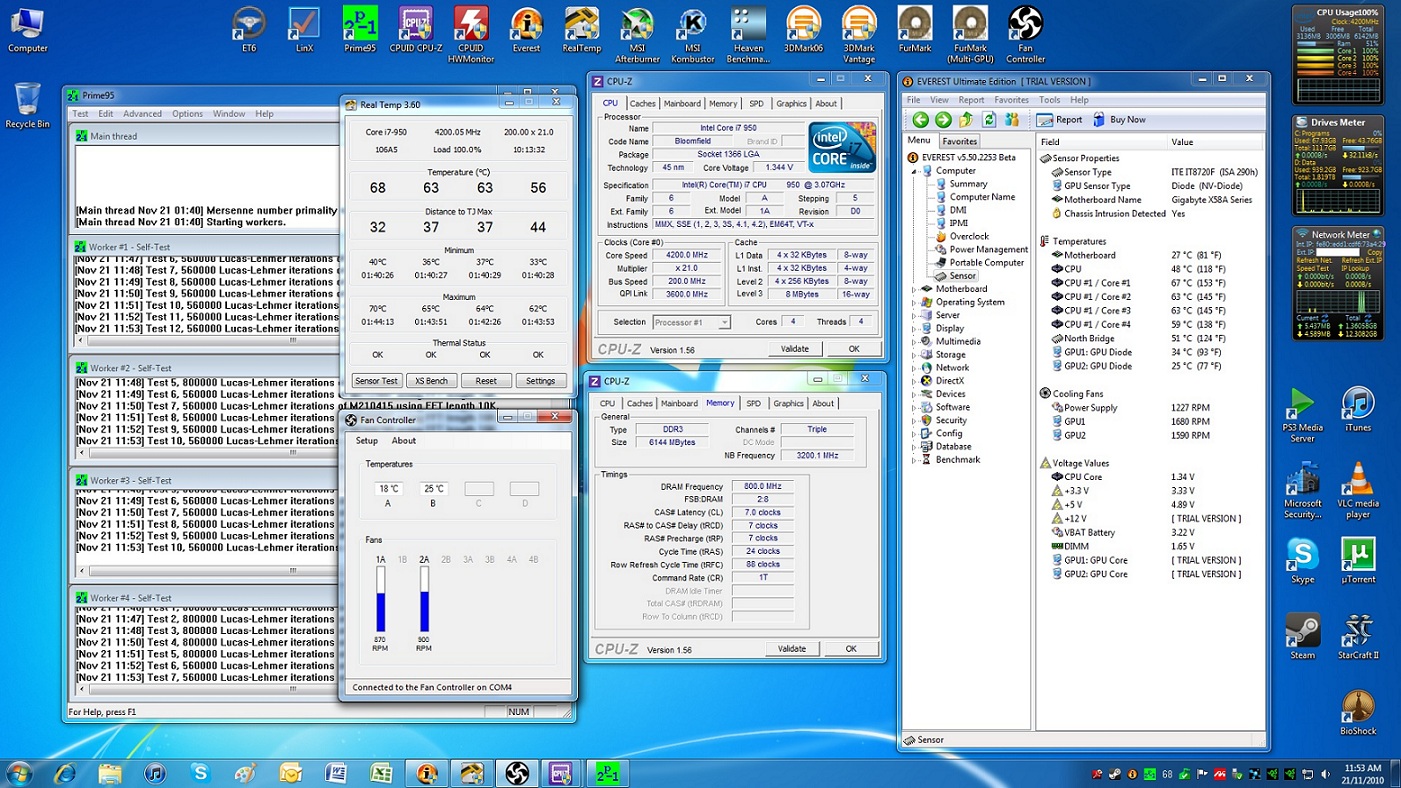The height and width of the screenshot is (788, 1401).
Task: Go back in EVEREST navigation
Action: click(920, 120)
